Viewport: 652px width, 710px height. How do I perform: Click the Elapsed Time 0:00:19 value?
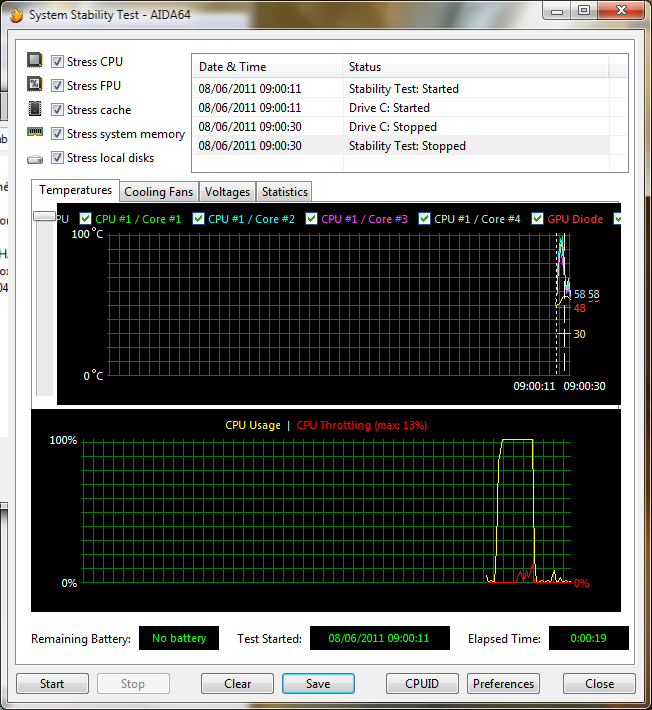point(589,638)
